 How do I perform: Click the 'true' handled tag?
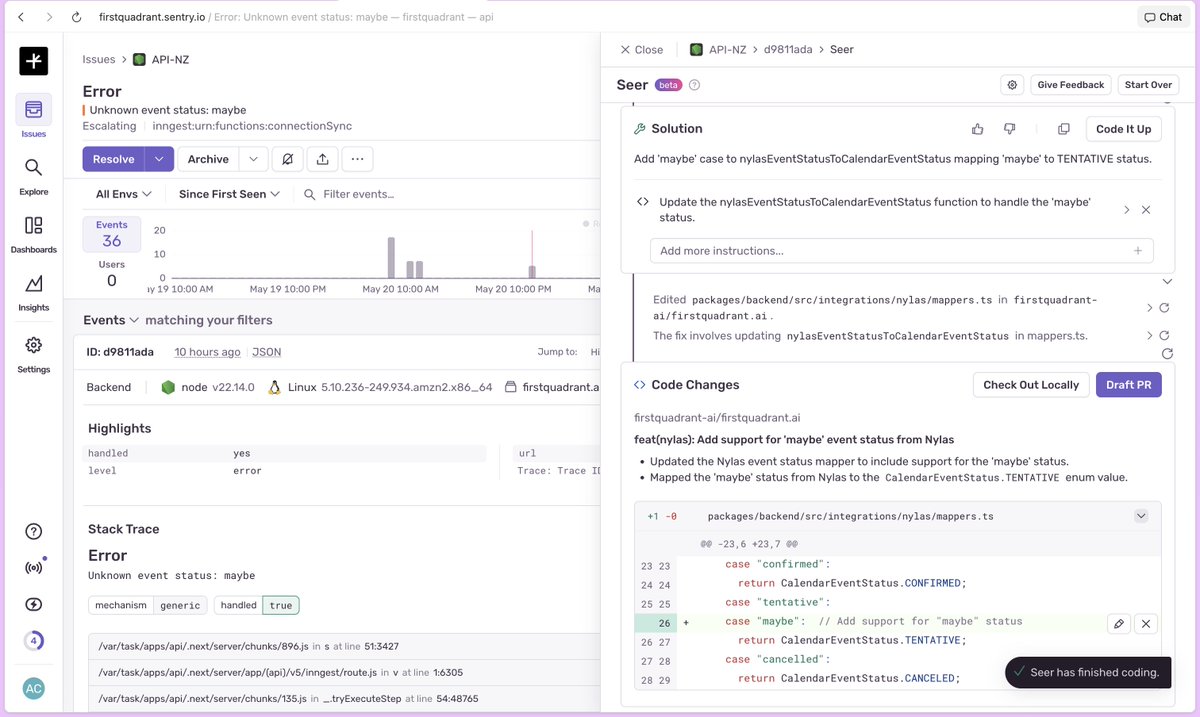tap(281, 605)
